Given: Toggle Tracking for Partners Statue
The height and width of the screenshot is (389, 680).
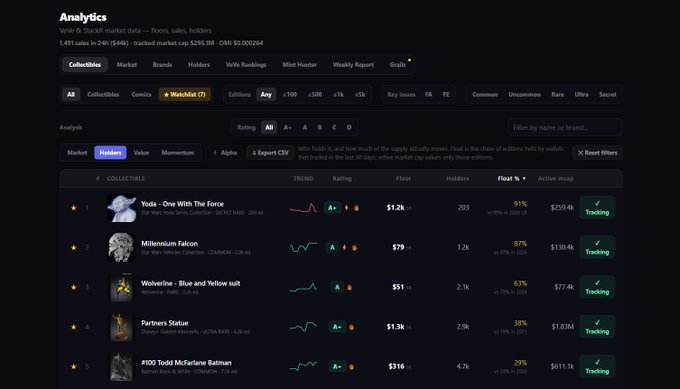Looking at the screenshot, I should point(597,327).
